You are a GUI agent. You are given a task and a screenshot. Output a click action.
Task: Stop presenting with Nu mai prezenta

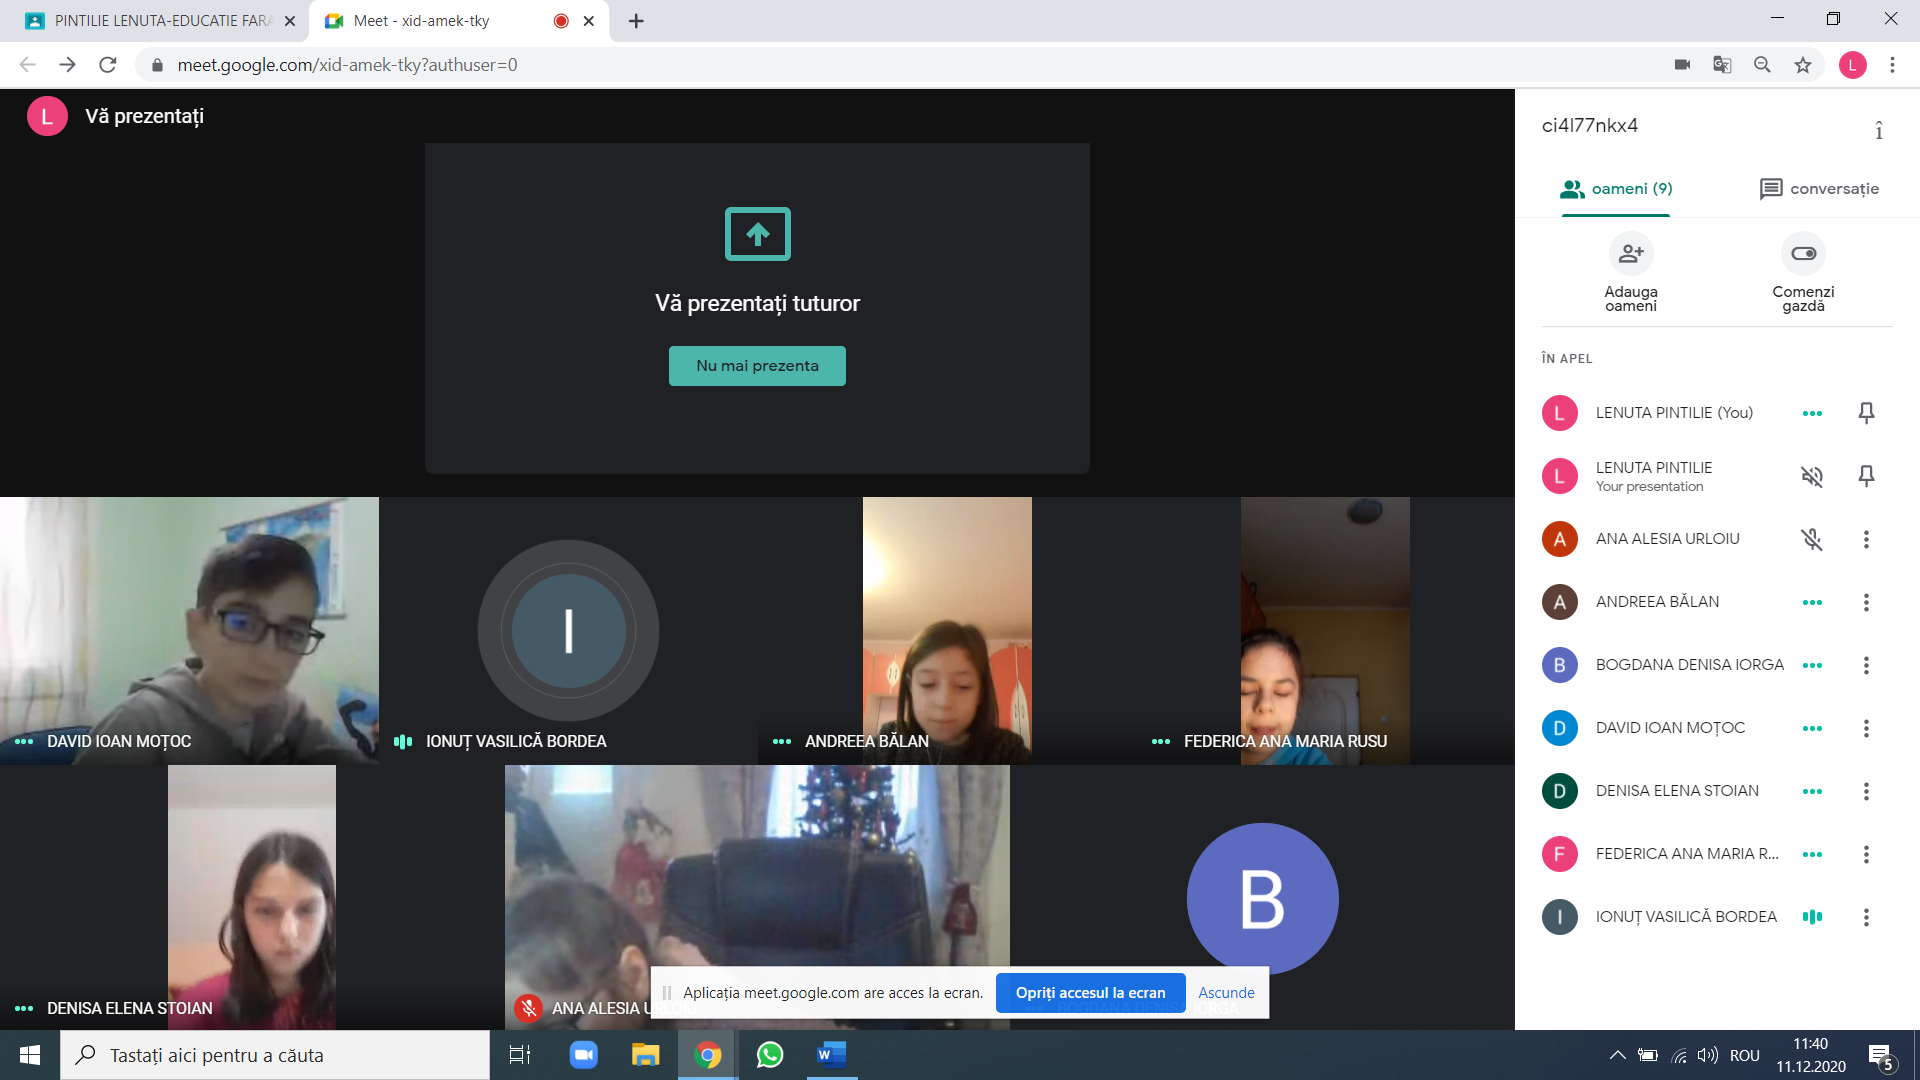(757, 366)
